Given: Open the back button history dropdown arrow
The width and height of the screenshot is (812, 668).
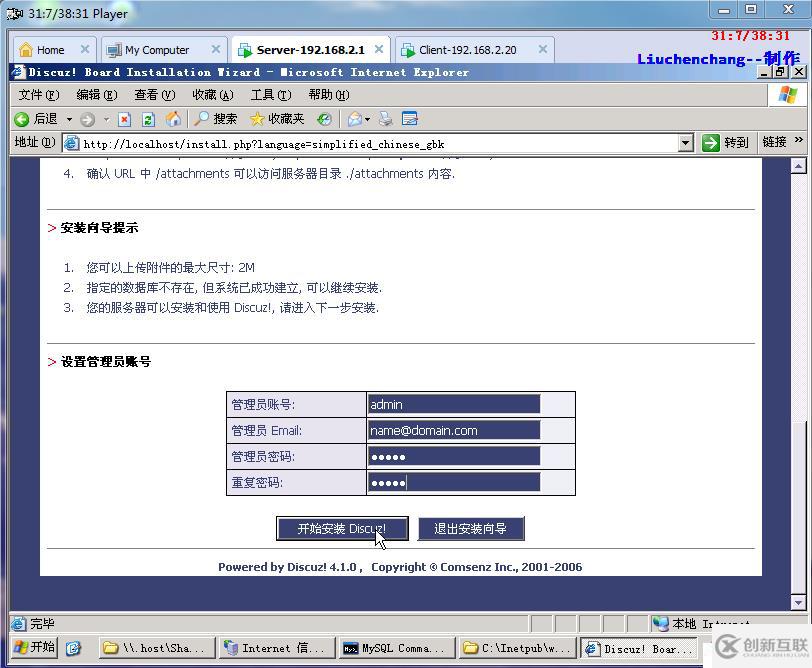Looking at the screenshot, I should point(69,120).
